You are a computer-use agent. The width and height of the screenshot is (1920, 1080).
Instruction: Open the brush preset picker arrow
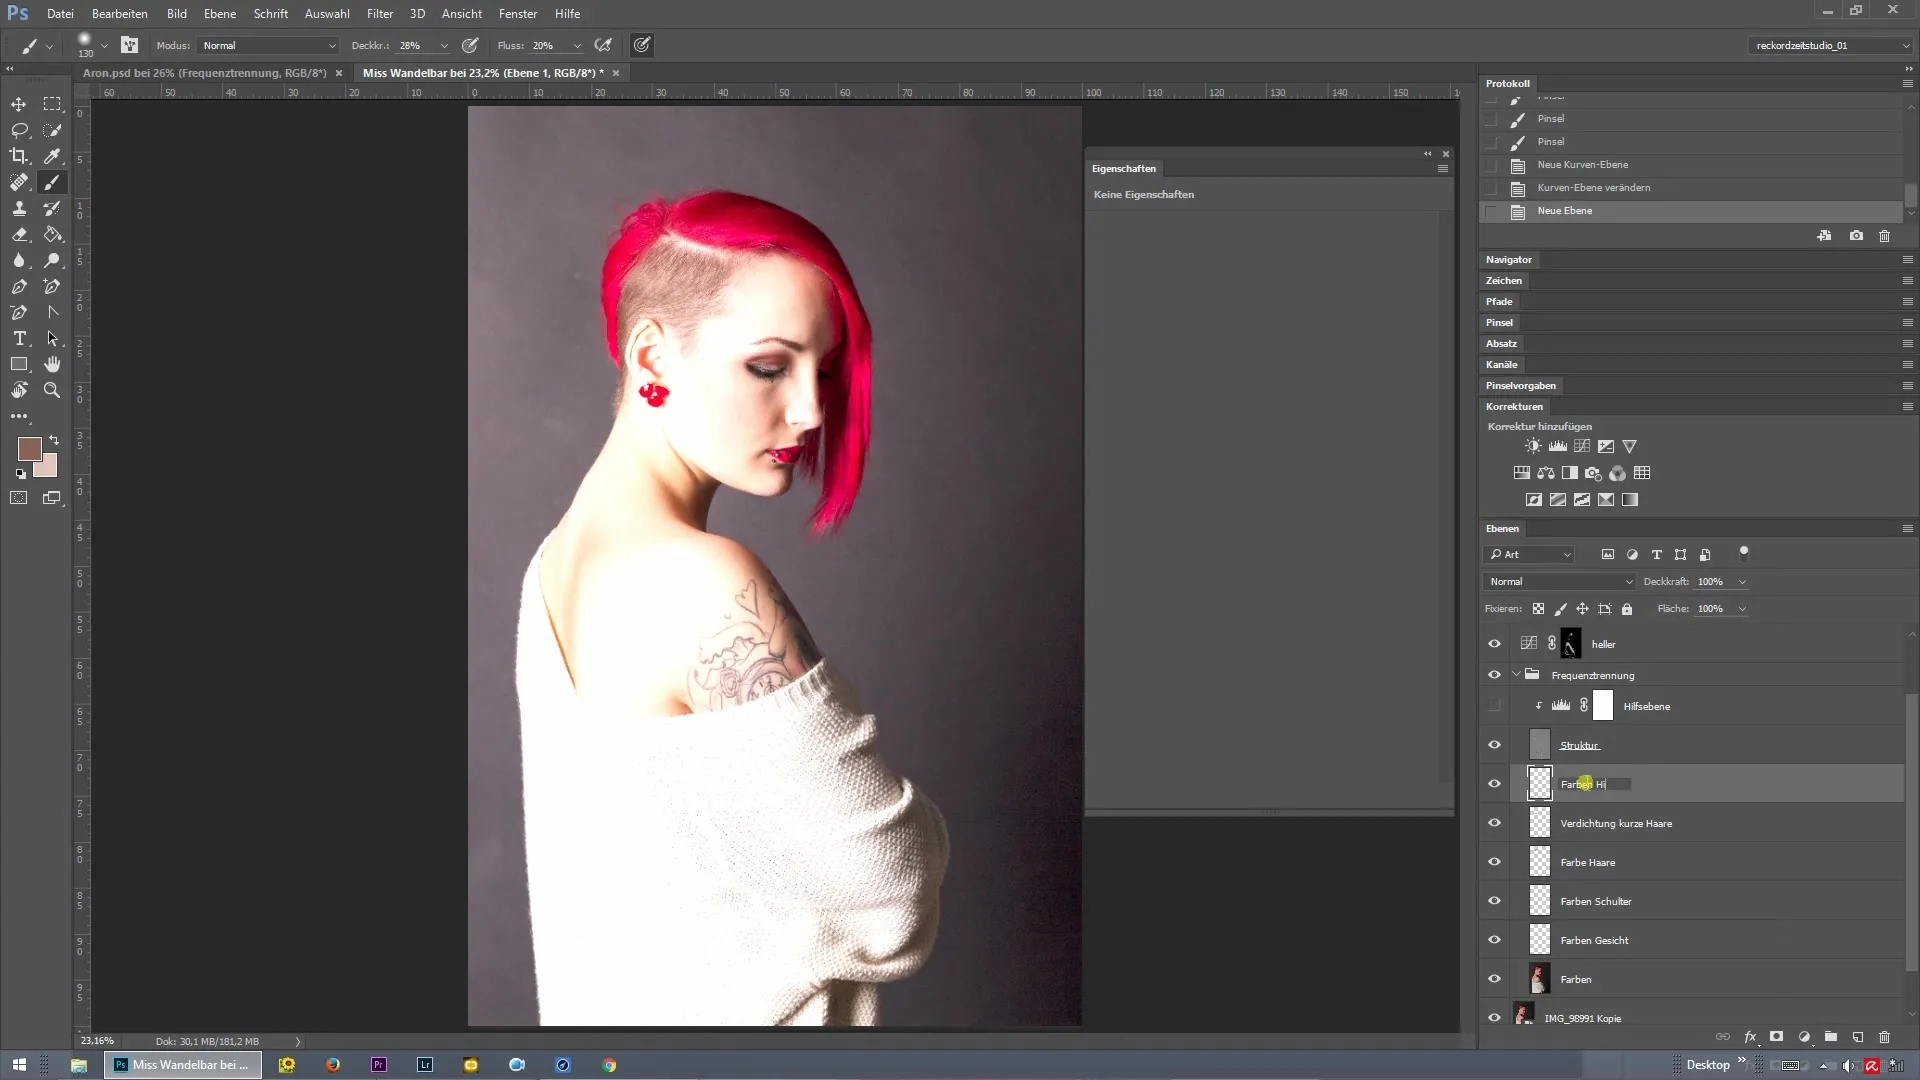(x=104, y=45)
